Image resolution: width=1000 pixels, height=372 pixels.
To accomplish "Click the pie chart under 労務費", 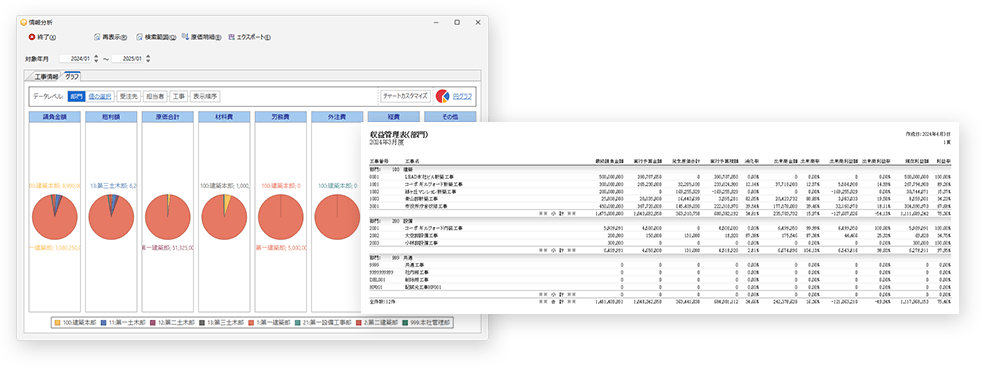I will click(280, 217).
